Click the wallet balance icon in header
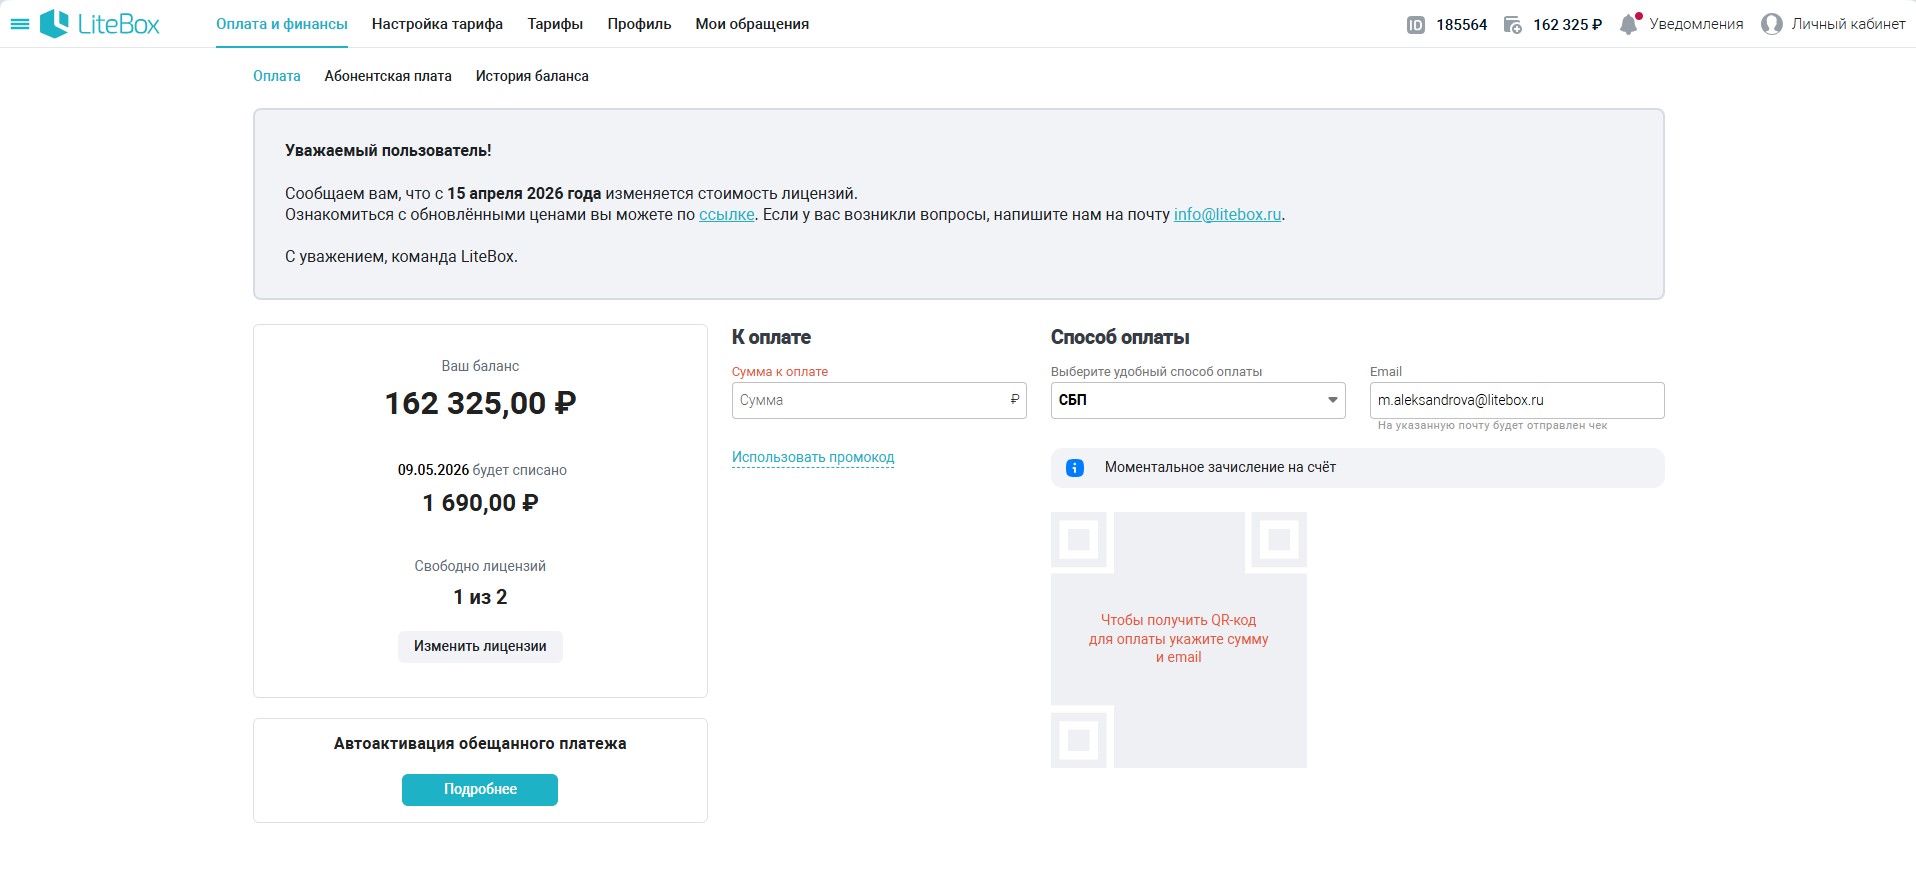The image size is (1916, 869). point(1513,25)
